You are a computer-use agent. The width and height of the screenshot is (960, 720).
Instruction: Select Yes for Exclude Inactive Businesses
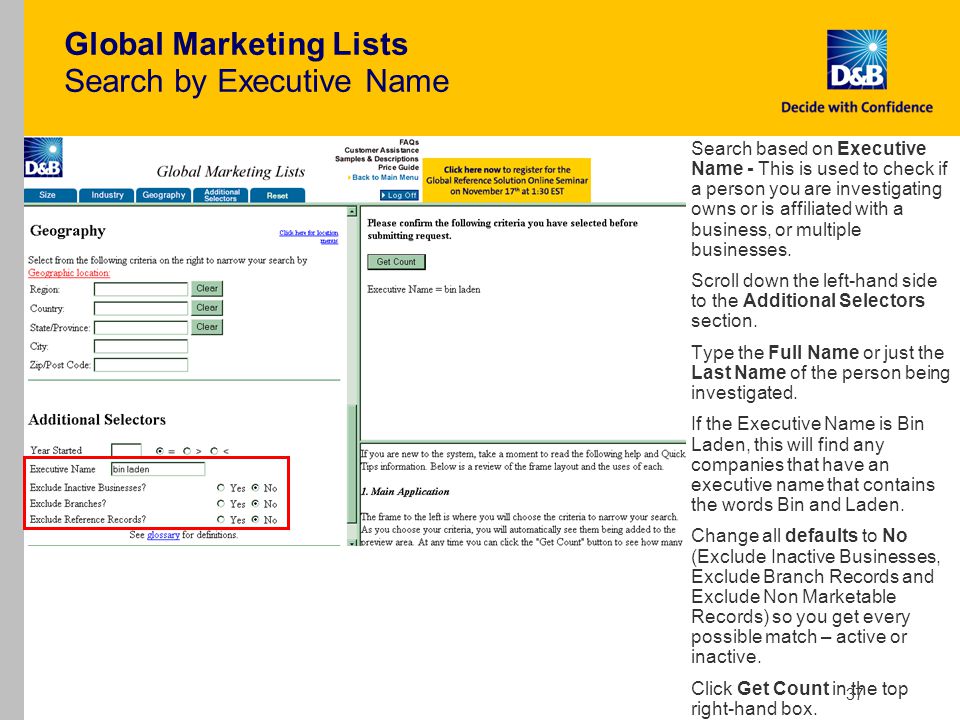(221, 488)
